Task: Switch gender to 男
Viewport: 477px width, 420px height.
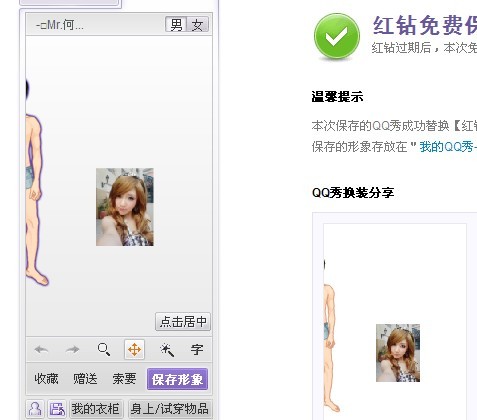Action: click(176, 25)
